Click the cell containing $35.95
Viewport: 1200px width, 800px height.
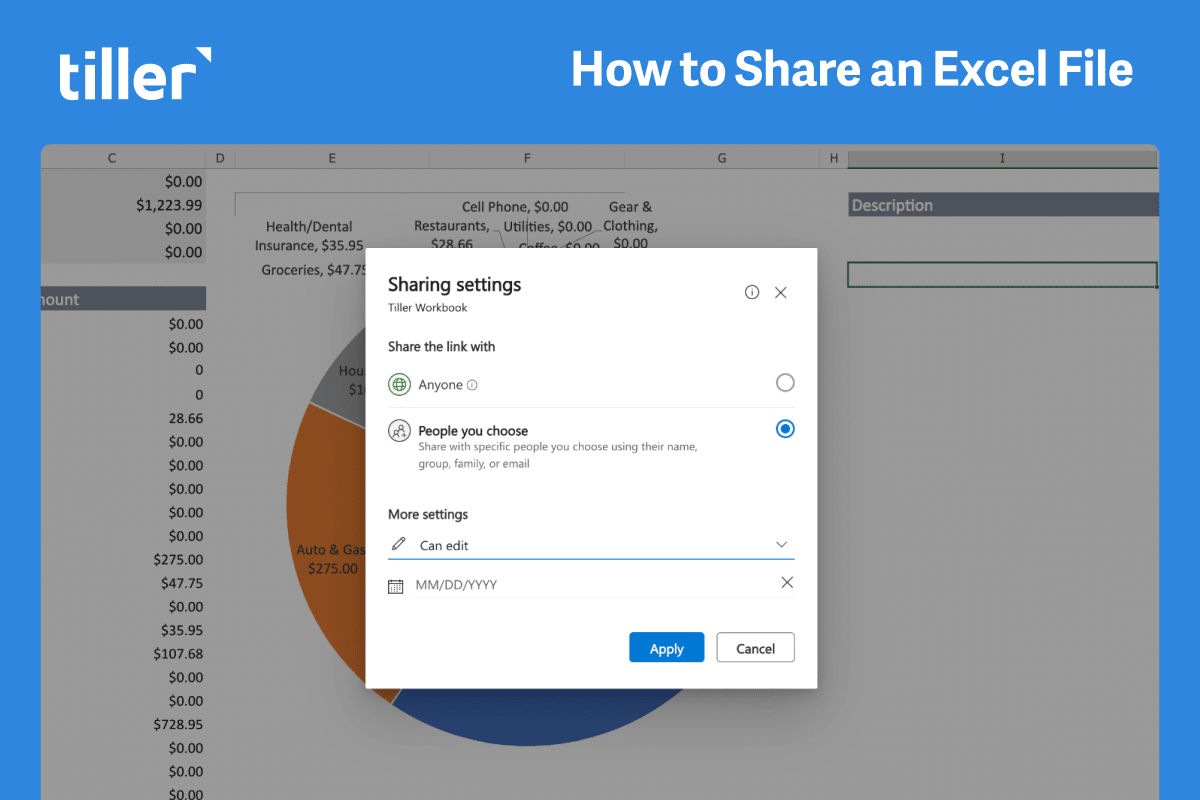pyautogui.click(x=123, y=630)
